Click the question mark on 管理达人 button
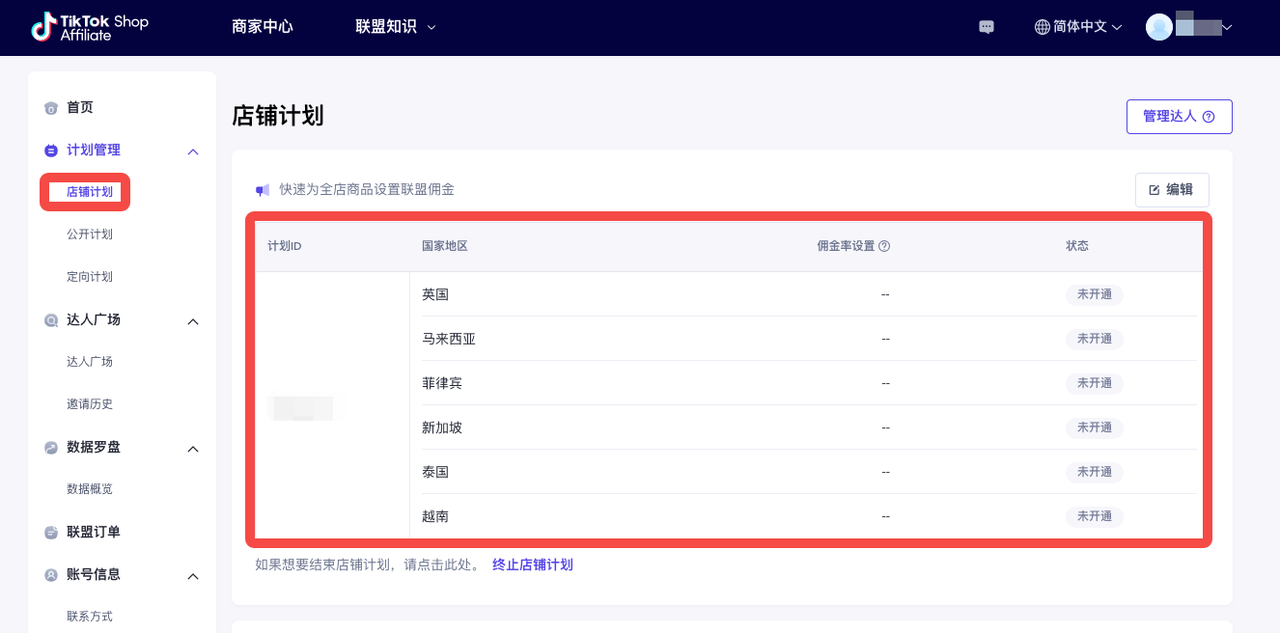The image size is (1280, 633). [x=1207, y=116]
